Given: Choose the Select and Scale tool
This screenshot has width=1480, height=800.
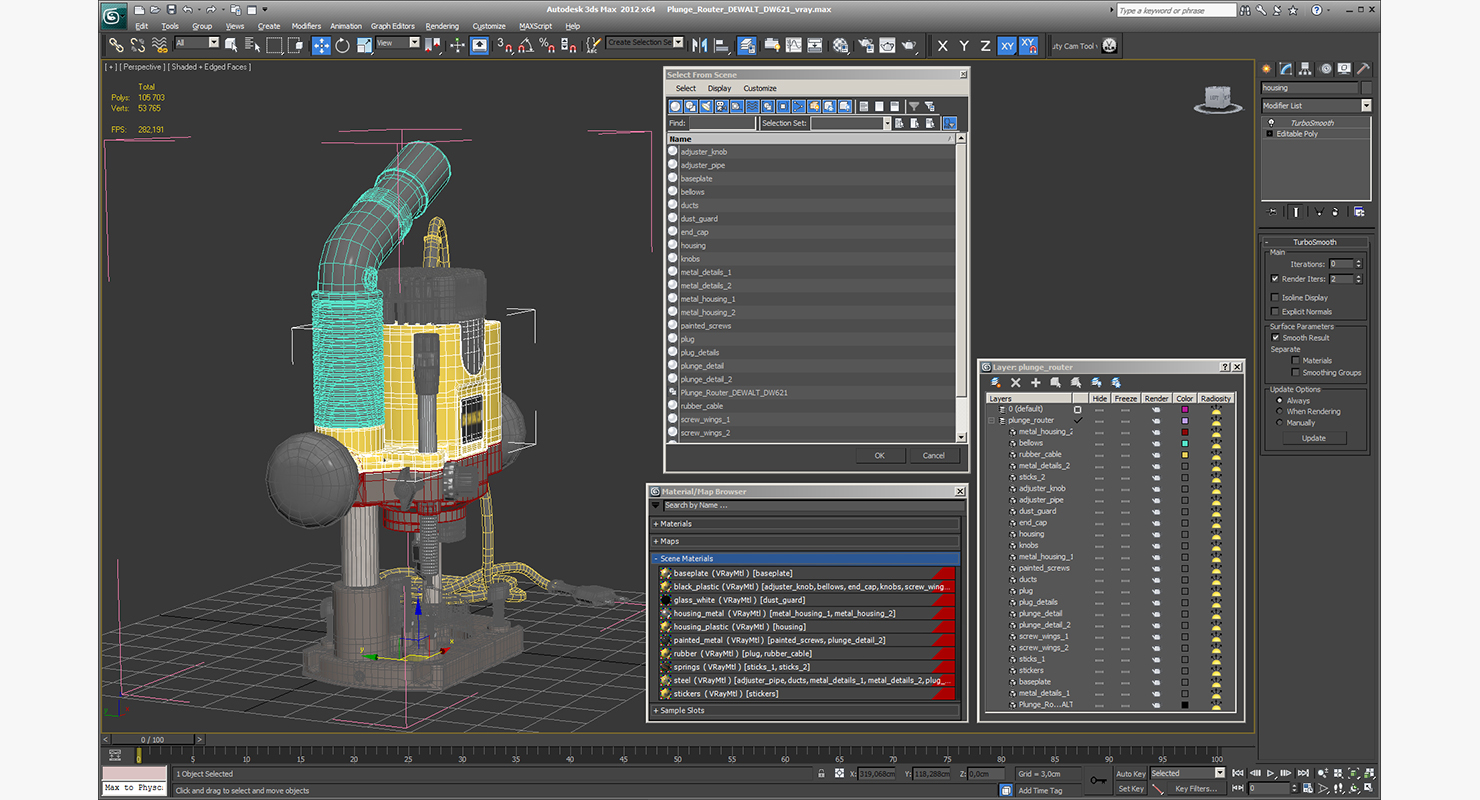Looking at the screenshot, I should pyautogui.click(x=364, y=45).
